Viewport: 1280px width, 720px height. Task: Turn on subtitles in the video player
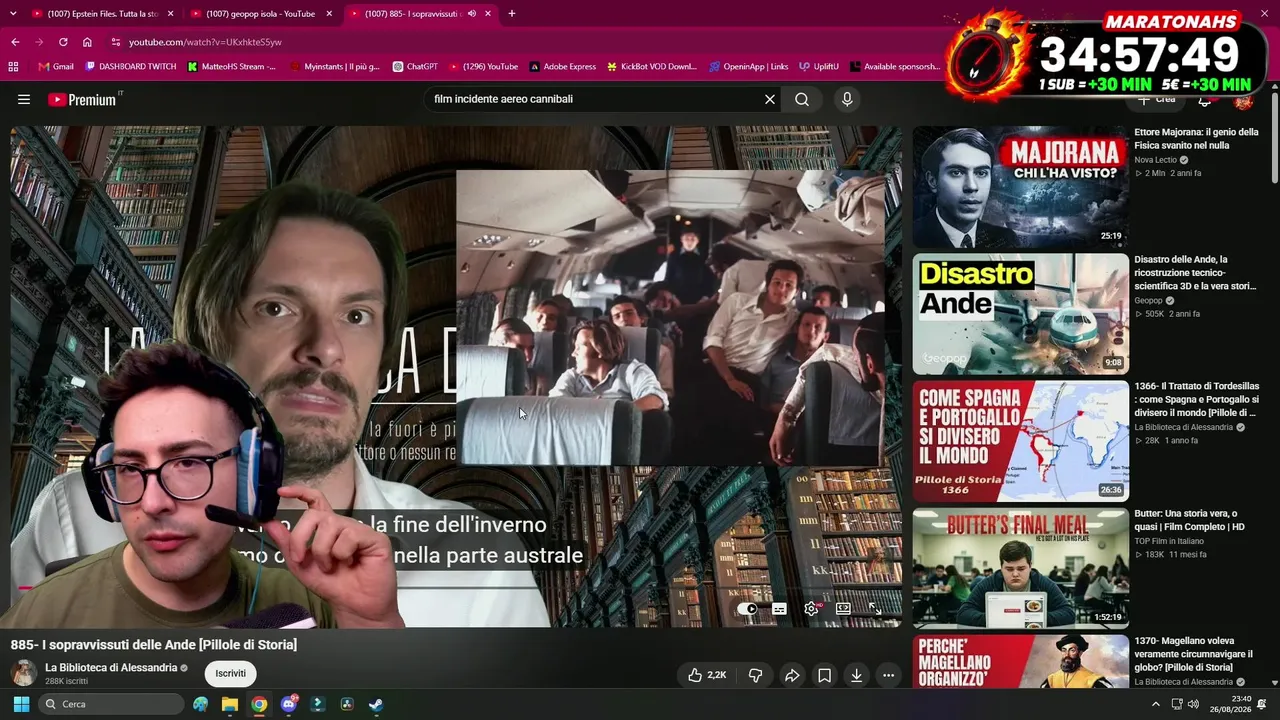779,608
